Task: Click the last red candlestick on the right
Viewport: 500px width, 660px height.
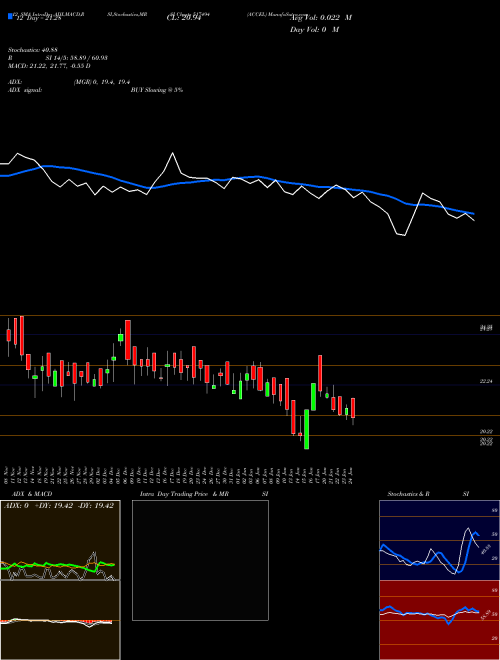Action: tap(353, 408)
